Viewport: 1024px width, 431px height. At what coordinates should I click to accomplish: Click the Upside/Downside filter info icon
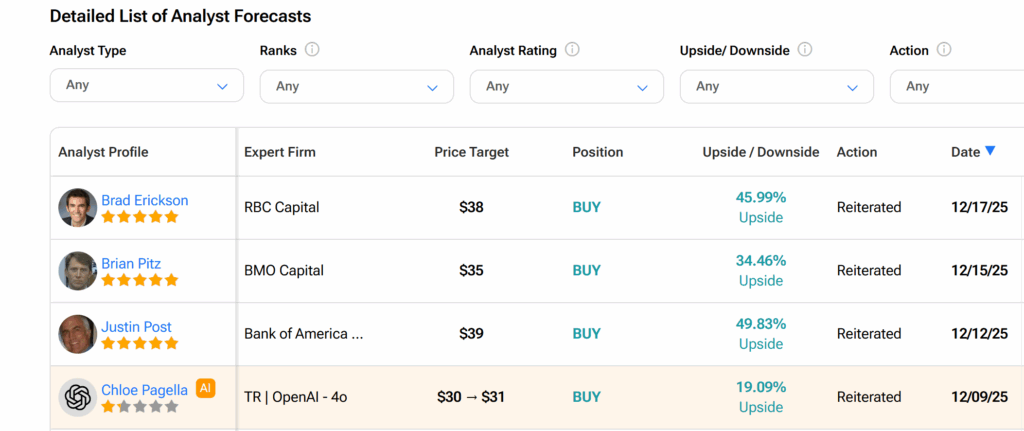(805, 50)
